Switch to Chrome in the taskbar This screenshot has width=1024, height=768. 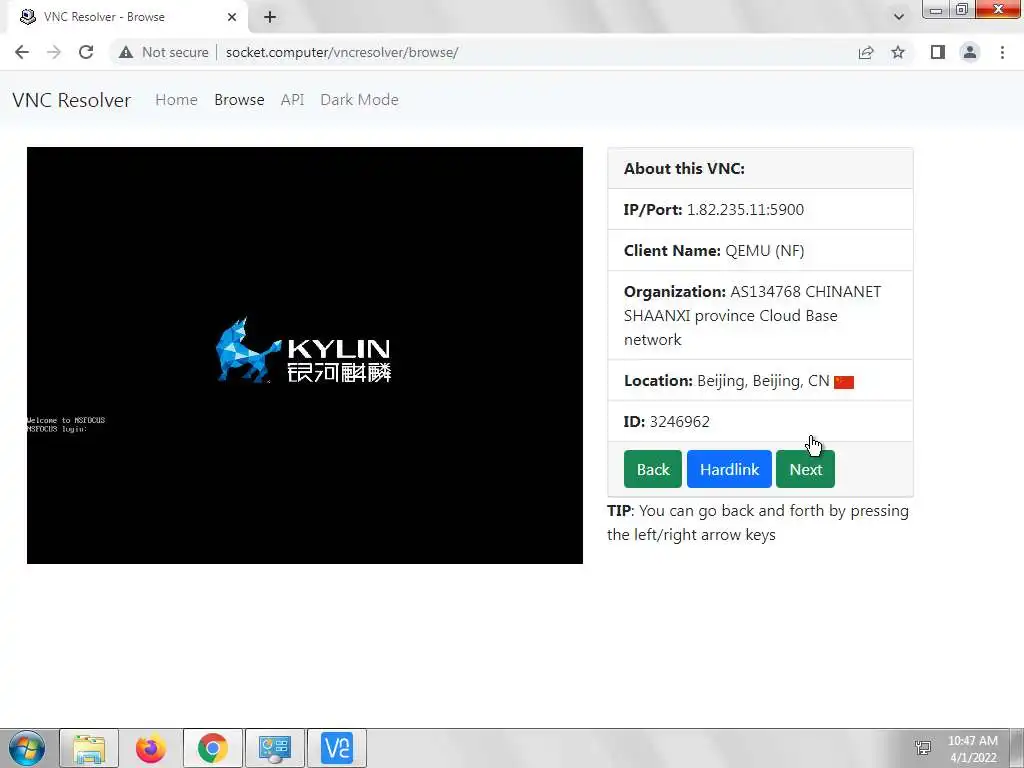click(x=213, y=748)
